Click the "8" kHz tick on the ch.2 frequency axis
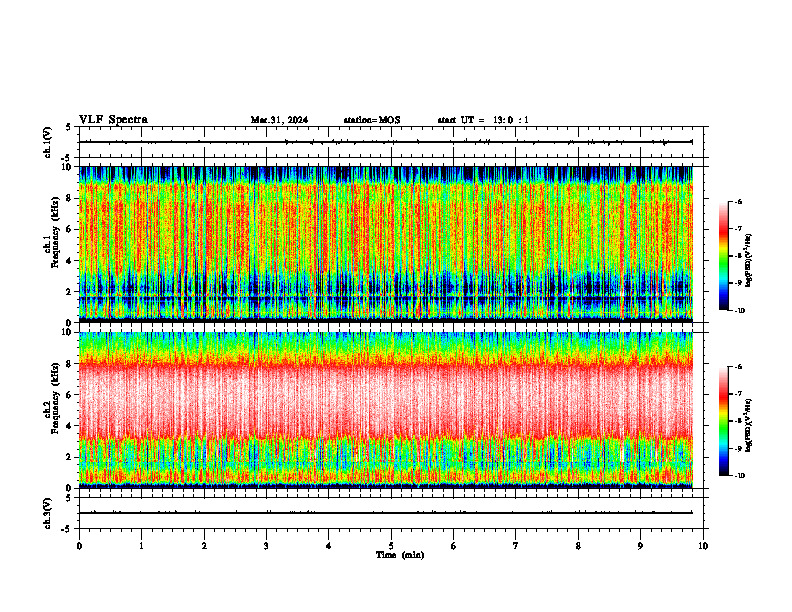 (x=69, y=364)
